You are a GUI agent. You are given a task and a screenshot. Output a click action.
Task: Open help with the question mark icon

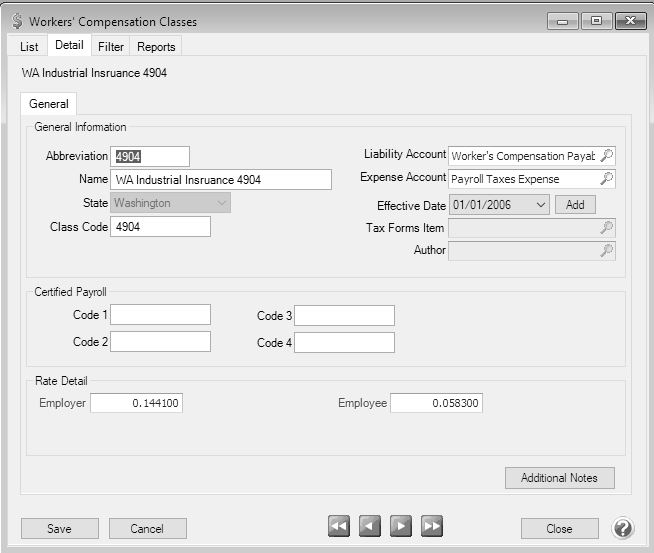point(623,528)
